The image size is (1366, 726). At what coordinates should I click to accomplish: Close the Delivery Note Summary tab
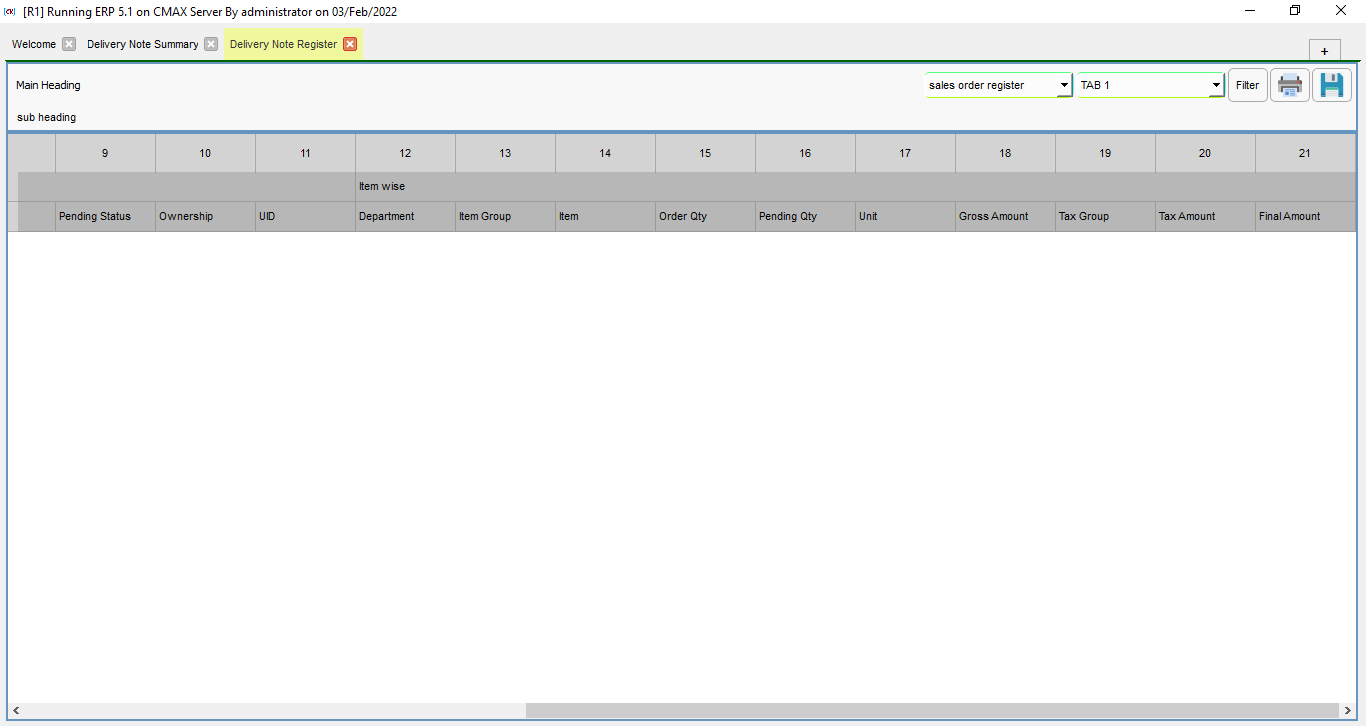pos(210,44)
